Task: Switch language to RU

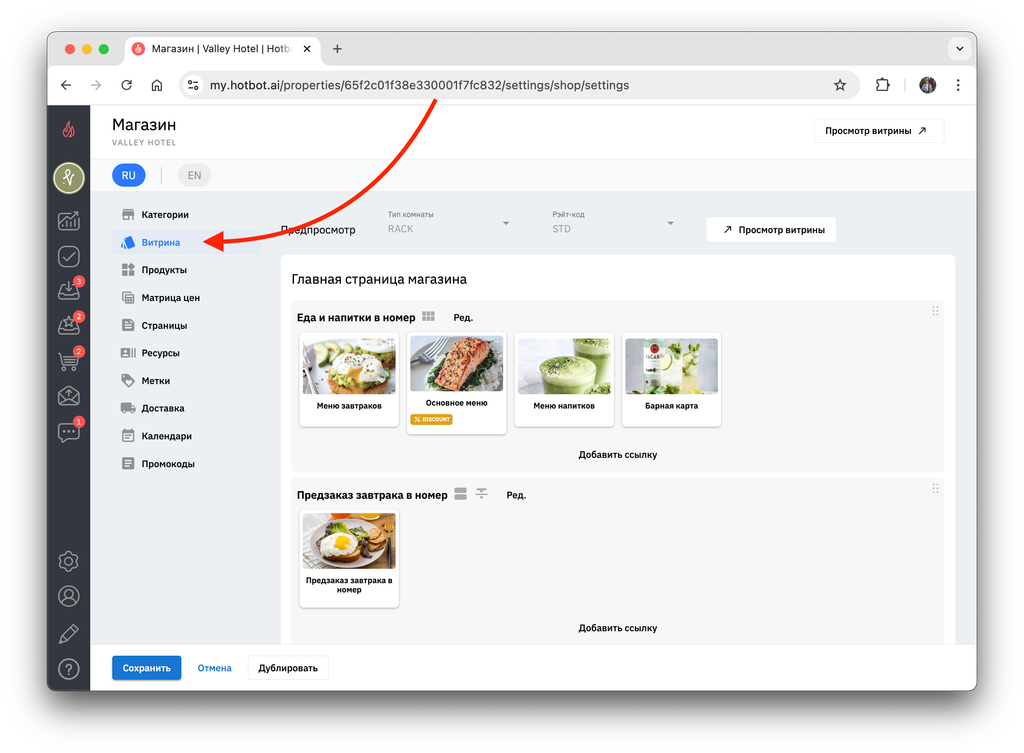Action: click(129, 175)
